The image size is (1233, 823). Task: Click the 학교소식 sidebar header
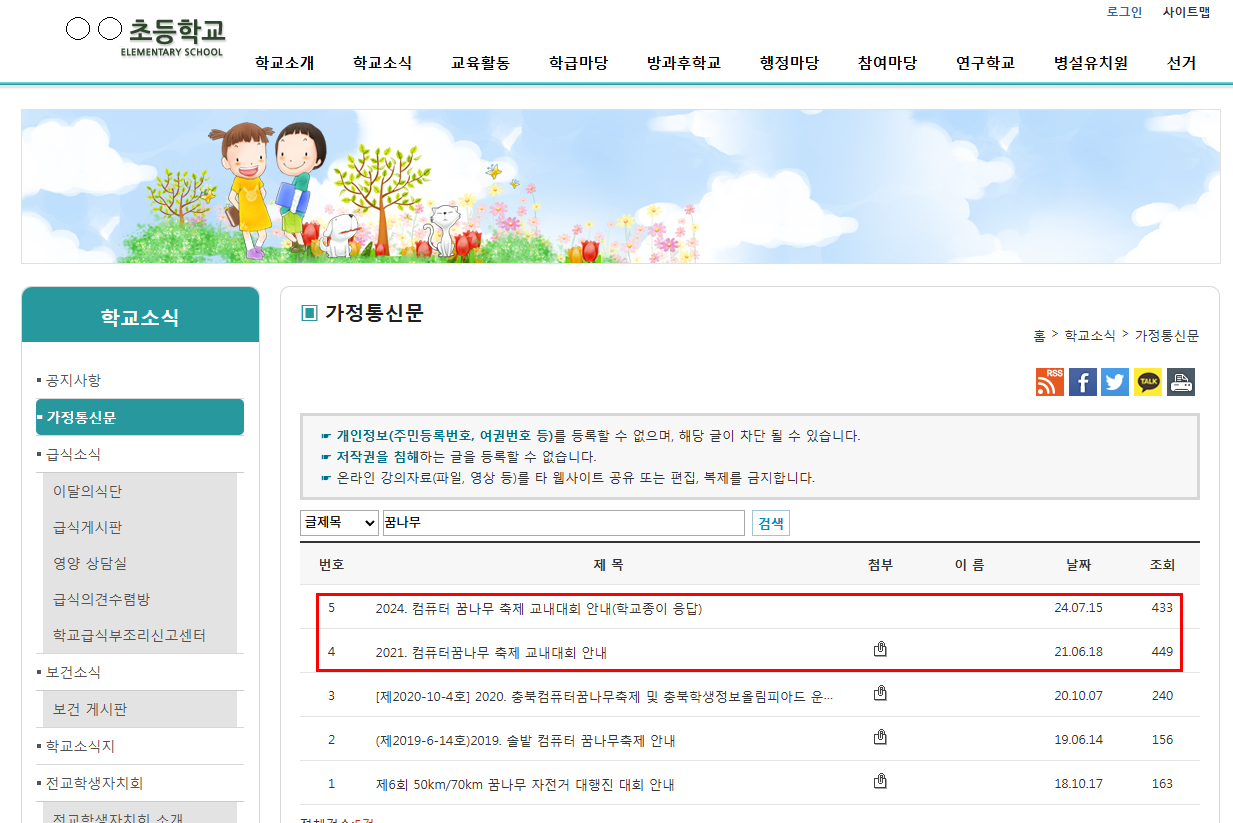[x=140, y=317]
